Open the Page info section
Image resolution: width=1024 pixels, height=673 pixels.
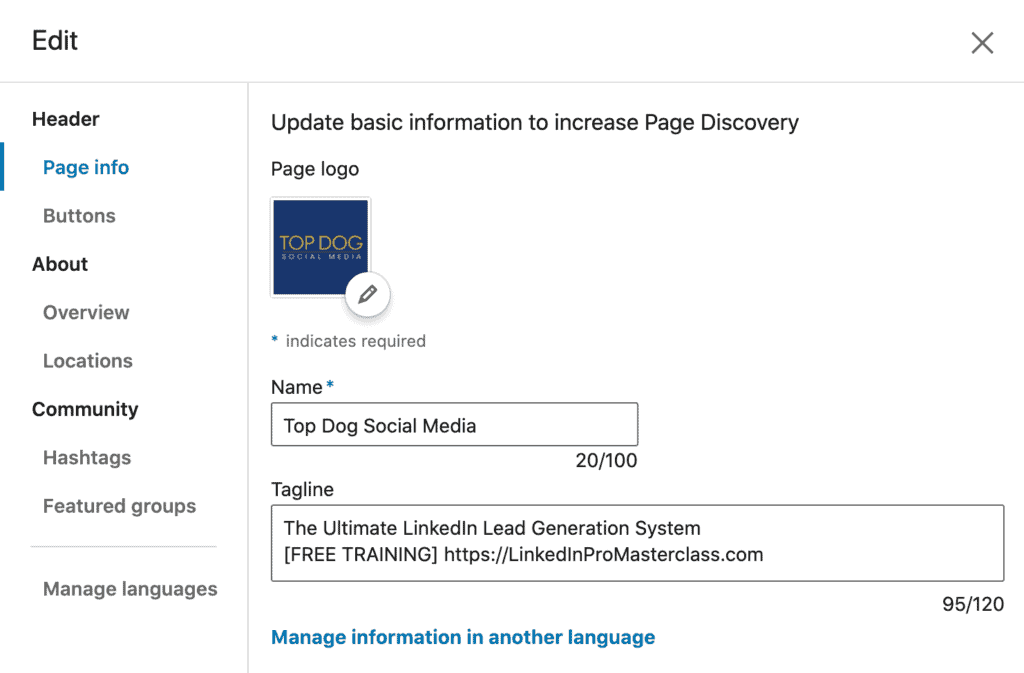point(86,167)
